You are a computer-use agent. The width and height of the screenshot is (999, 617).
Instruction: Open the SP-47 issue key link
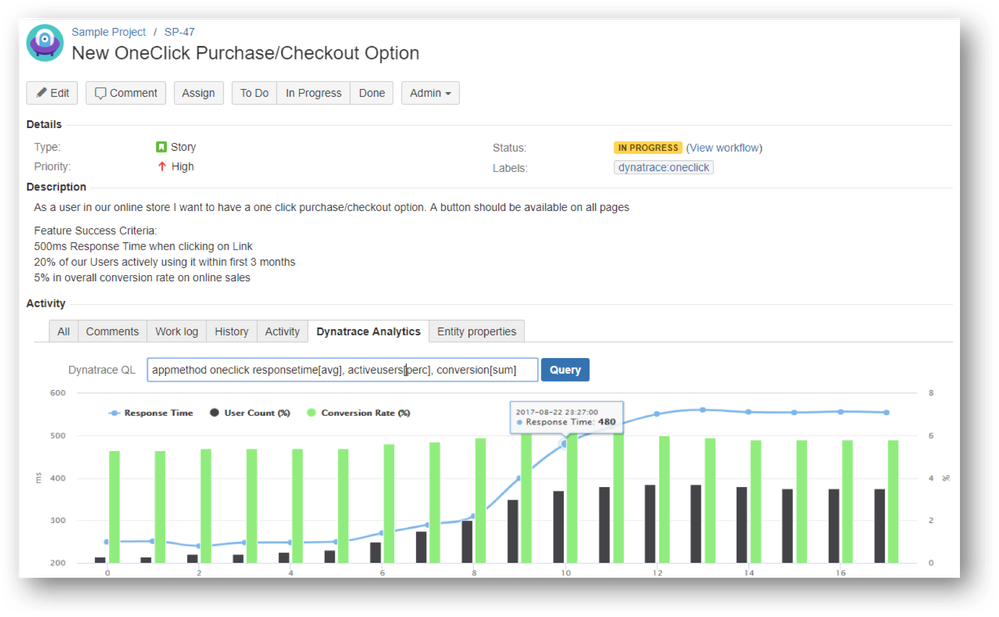pos(180,32)
